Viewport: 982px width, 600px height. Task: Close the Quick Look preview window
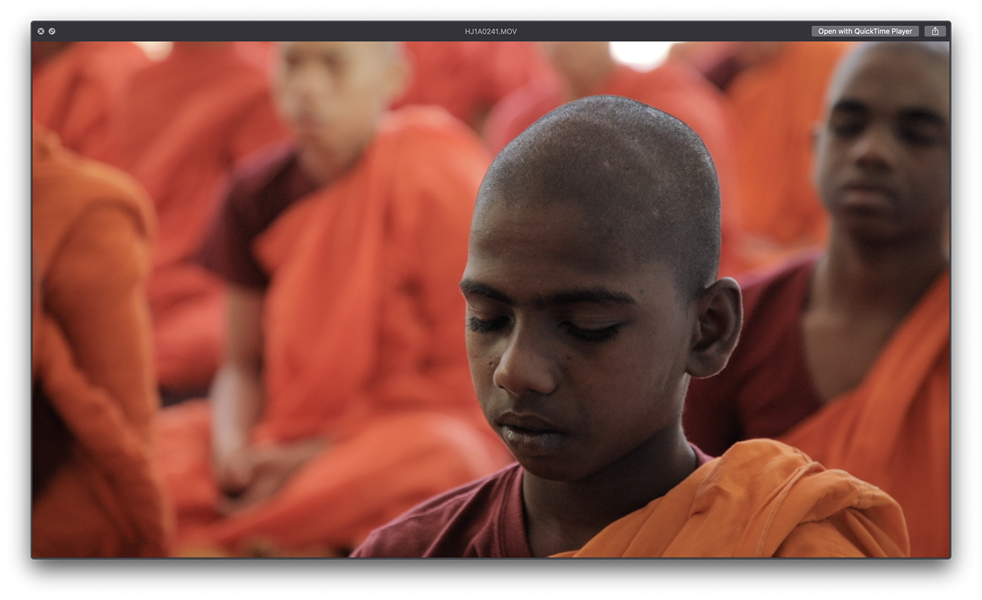[x=41, y=31]
